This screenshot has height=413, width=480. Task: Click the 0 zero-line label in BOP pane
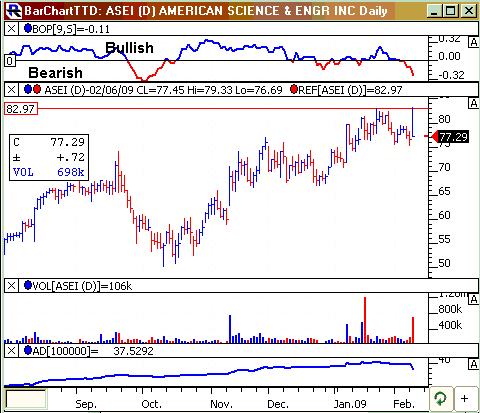[x=10, y=61]
